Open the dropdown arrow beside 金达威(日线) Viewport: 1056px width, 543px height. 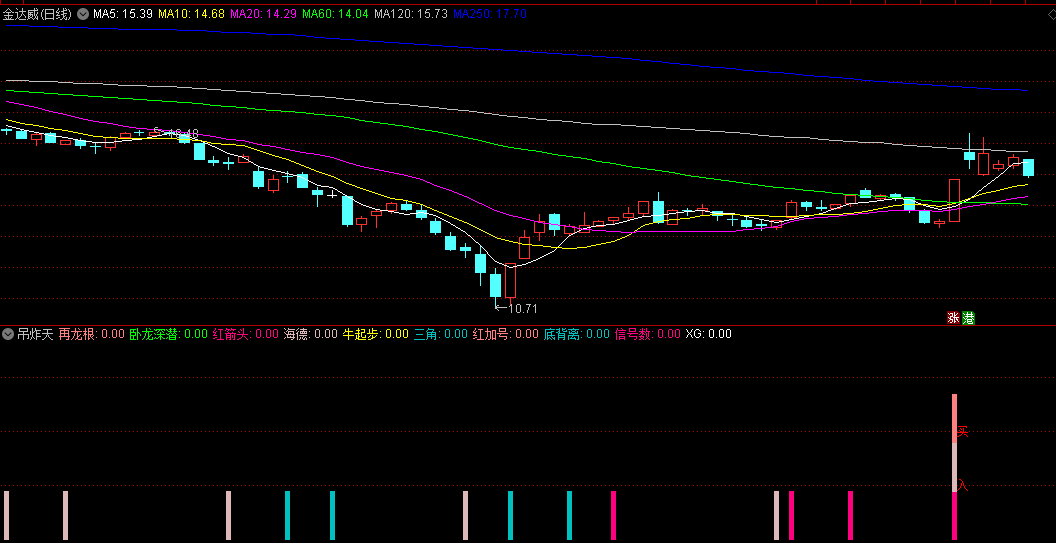[x=82, y=14]
